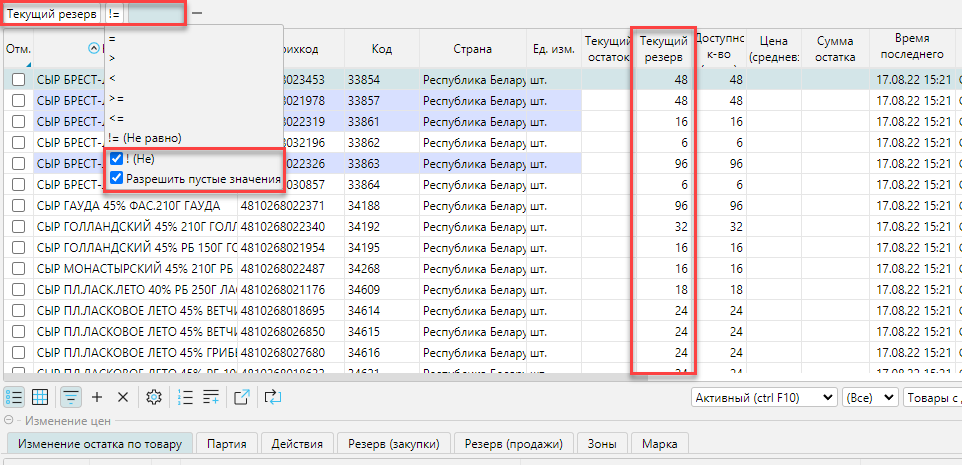Click the grid/table view icon
The height and width of the screenshot is (465, 962).
pos(41,397)
